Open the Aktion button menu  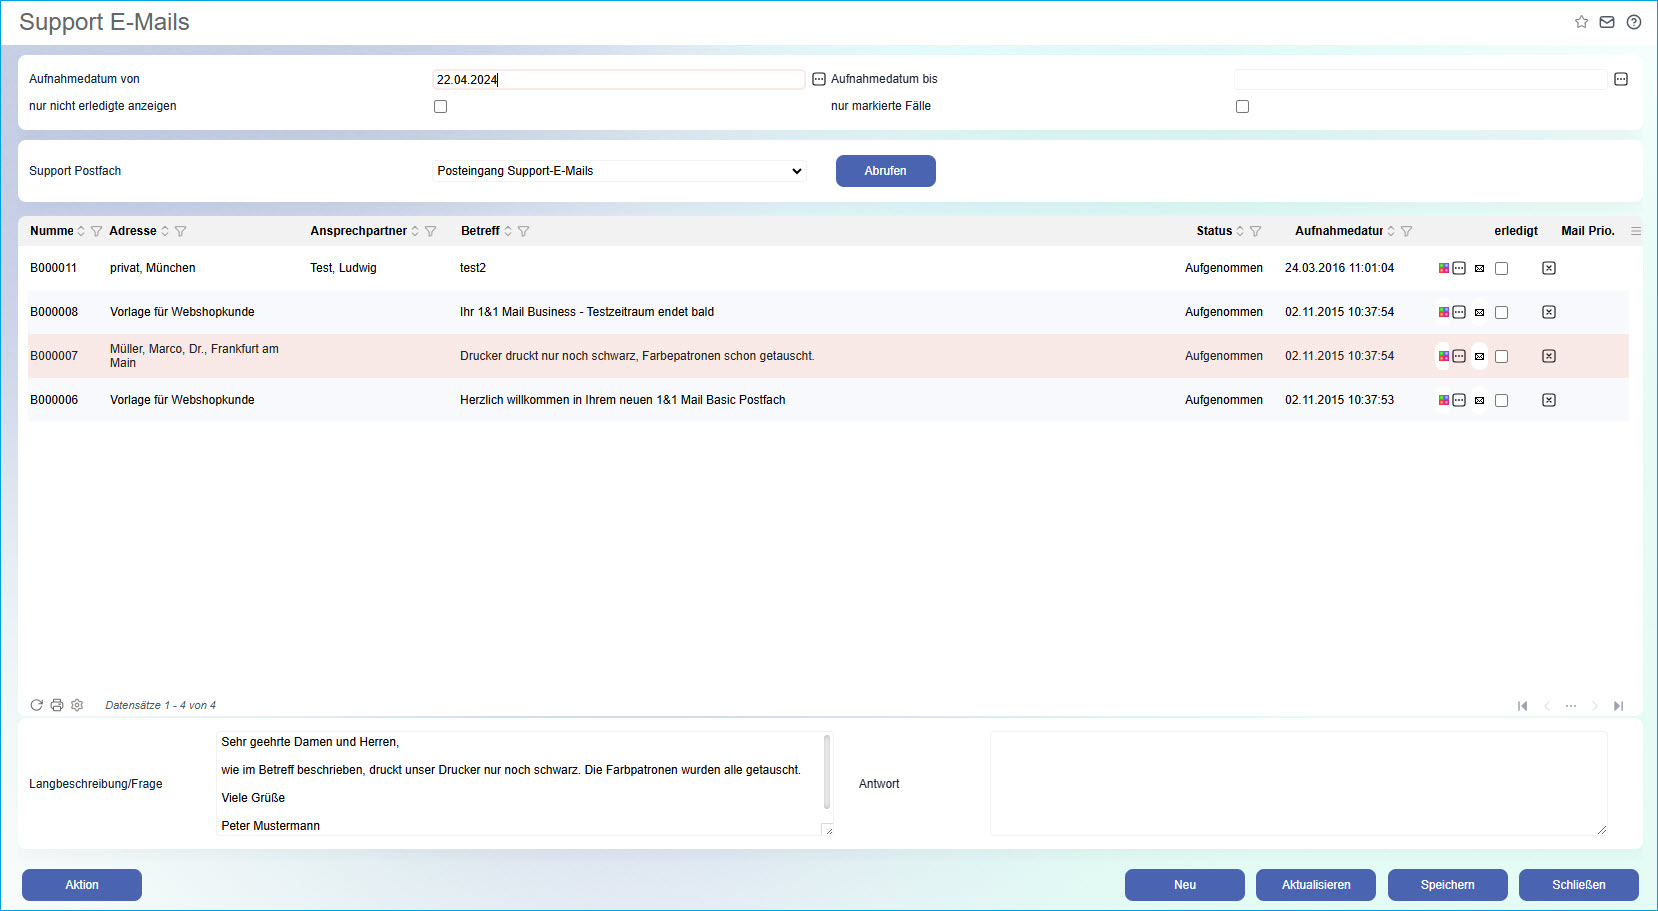click(82, 885)
